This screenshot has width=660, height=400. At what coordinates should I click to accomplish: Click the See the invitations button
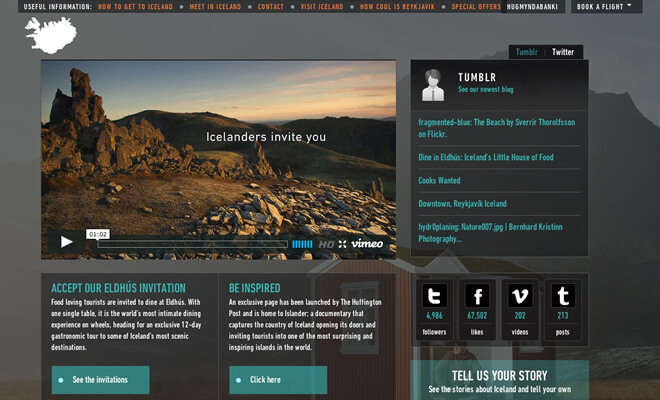point(101,380)
